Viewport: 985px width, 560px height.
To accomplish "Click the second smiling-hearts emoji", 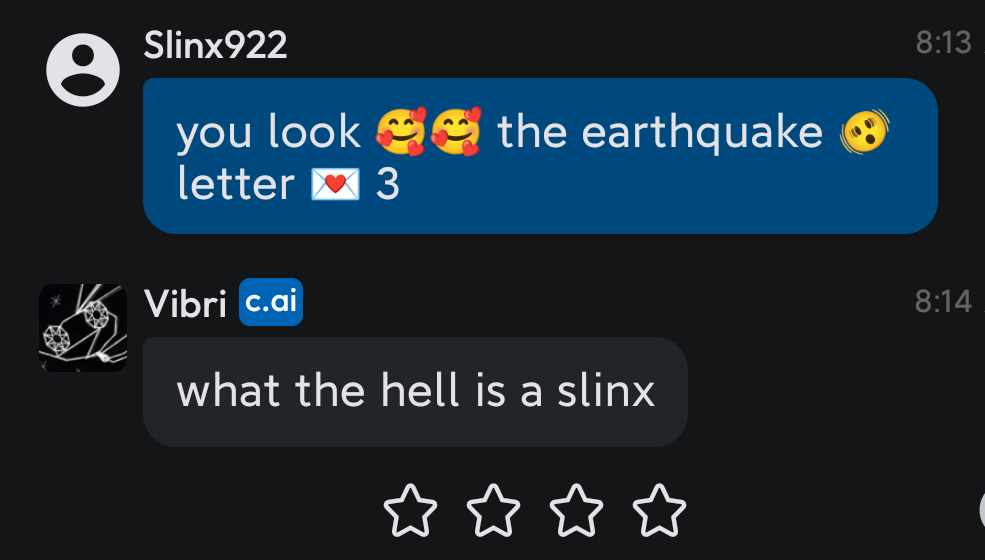I will pyautogui.click(x=455, y=131).
